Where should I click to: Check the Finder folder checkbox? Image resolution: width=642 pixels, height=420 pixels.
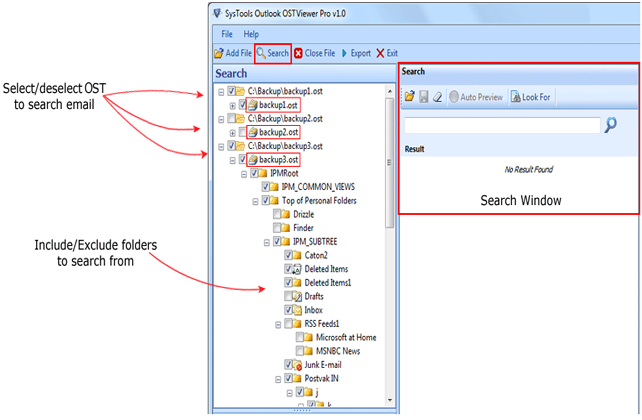point(277,228)
